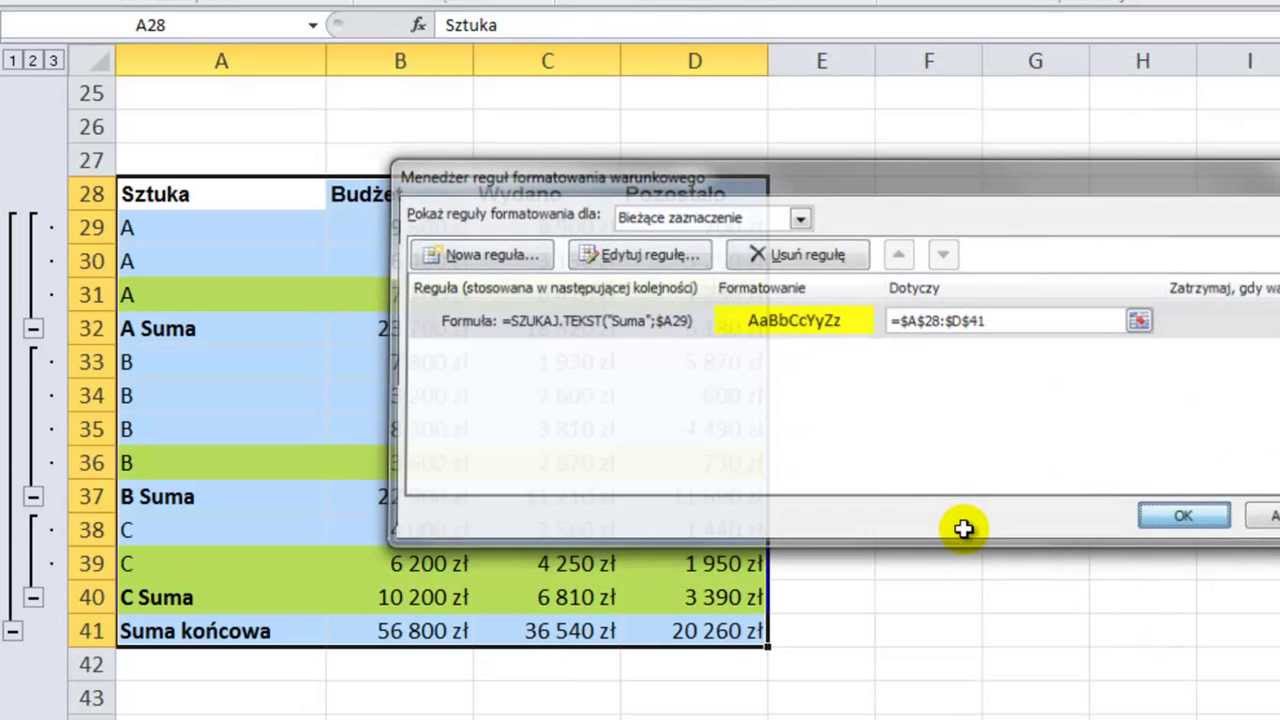
Task: Select column B header
Action: 400,61
